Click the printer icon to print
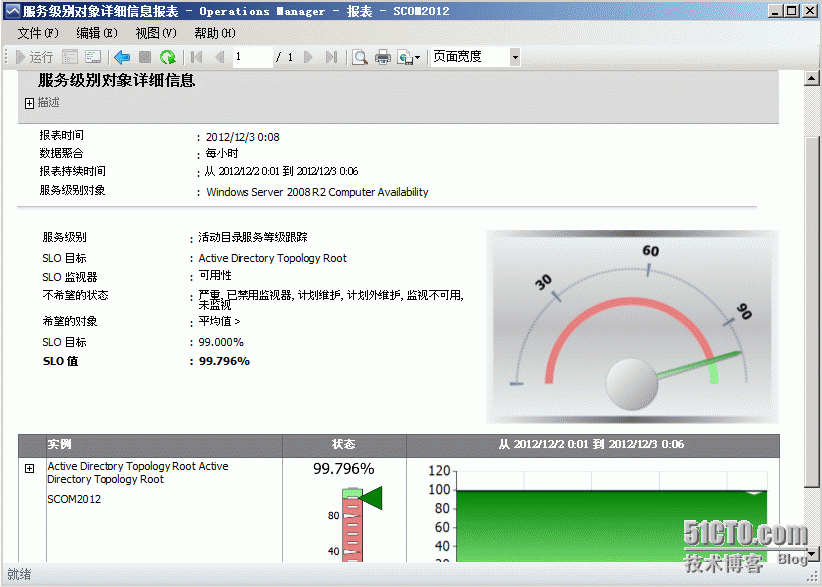This screenshot has height=587, width=822. [x=383, y=57]
